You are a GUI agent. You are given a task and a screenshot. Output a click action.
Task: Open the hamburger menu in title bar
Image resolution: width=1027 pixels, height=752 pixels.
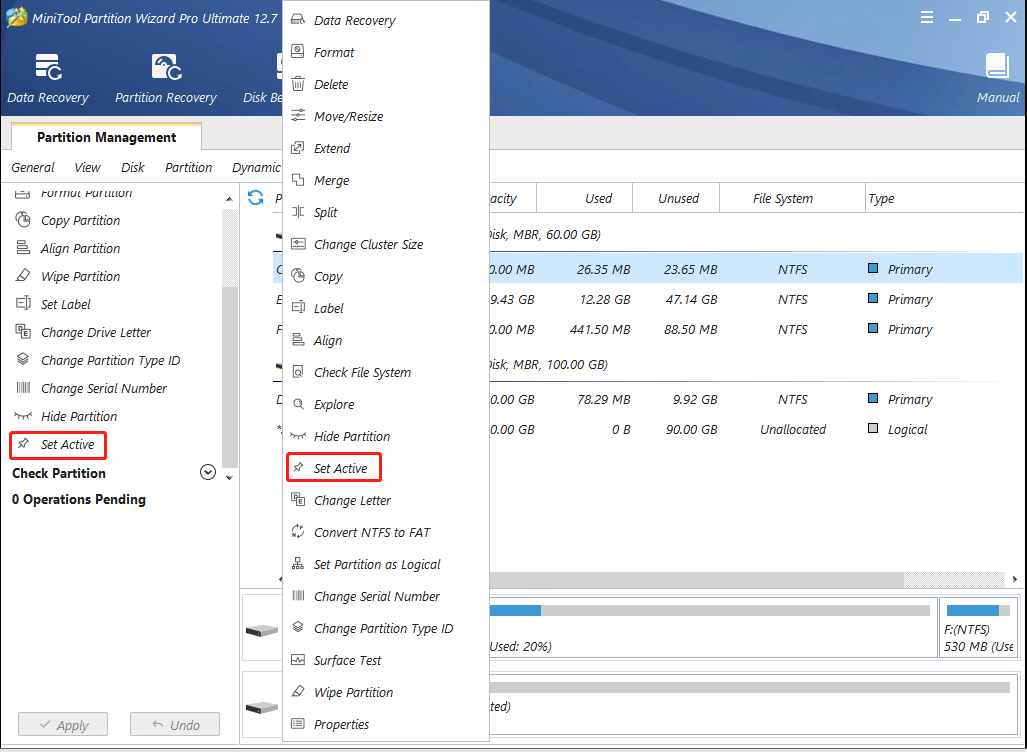coord(927,18)
